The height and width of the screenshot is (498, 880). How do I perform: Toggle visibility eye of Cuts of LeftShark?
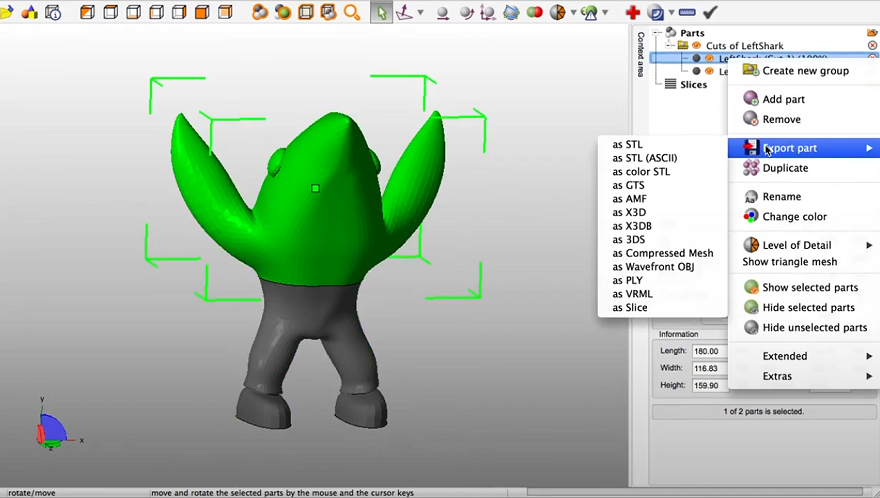696,45
